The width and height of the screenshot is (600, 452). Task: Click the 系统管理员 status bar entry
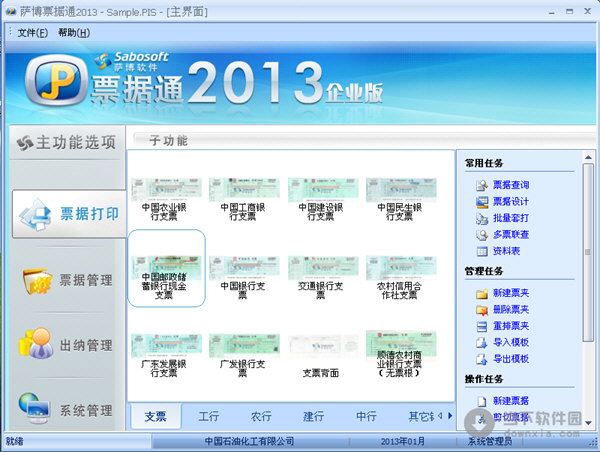pyautogui.click(x=490, y=441)
